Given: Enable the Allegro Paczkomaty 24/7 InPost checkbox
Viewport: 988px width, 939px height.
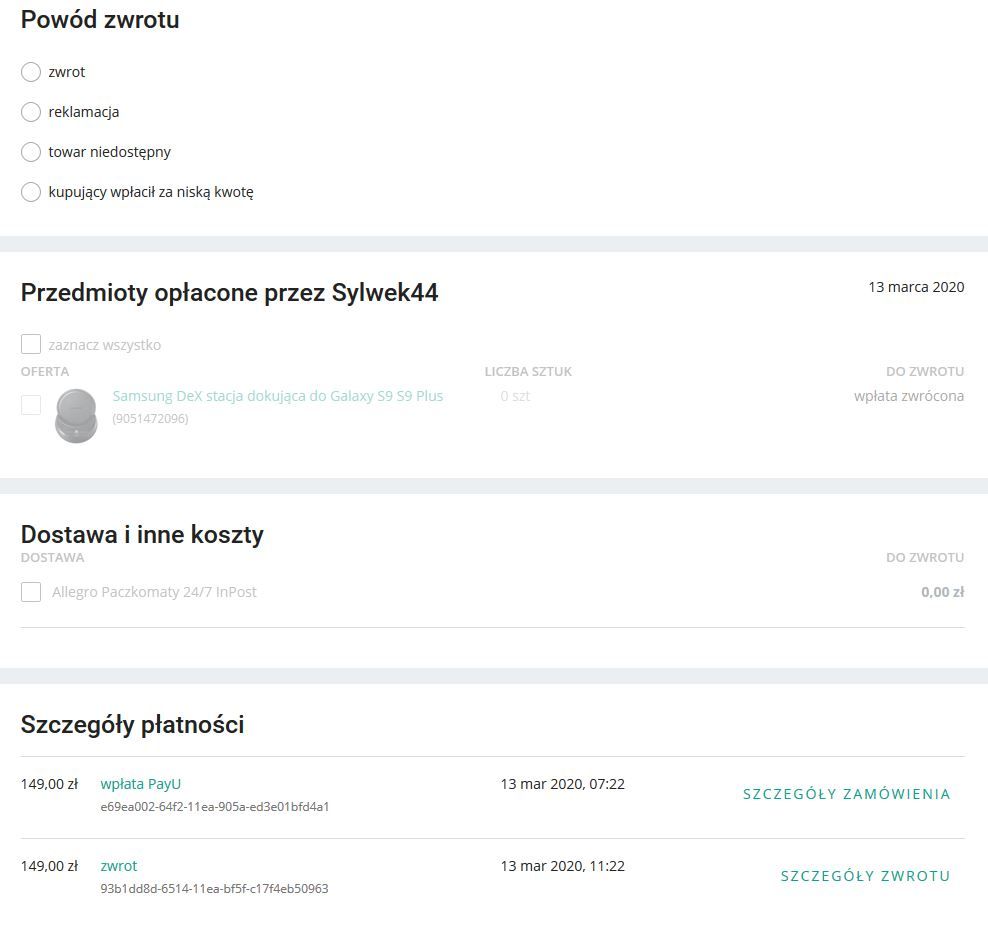Looking at the screenshot, I should (x=31, y=592).
